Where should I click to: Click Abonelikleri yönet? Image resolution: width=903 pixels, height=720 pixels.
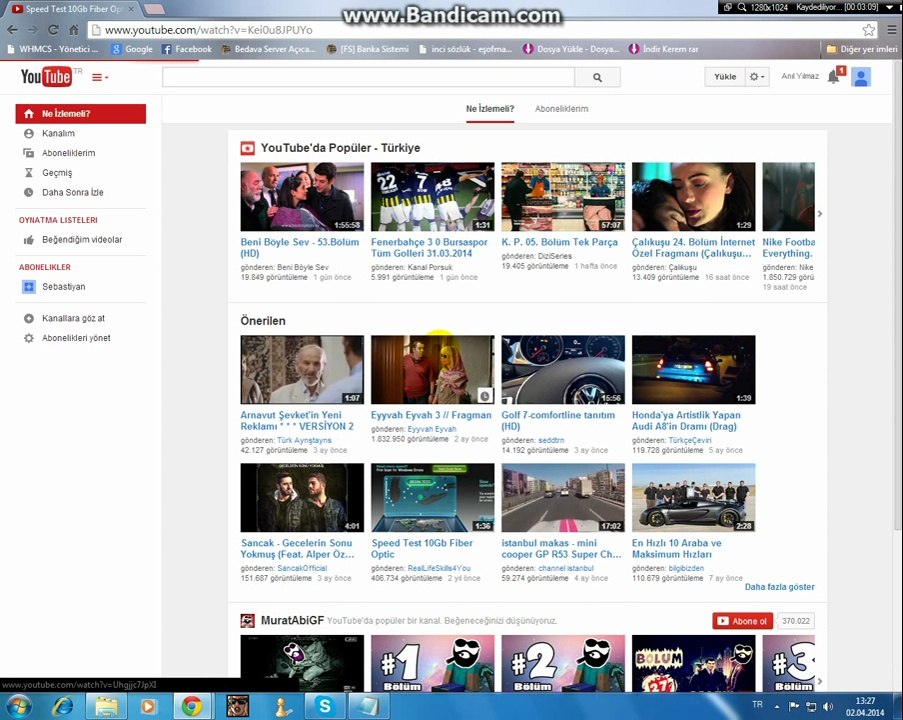(x=75, y=338)
